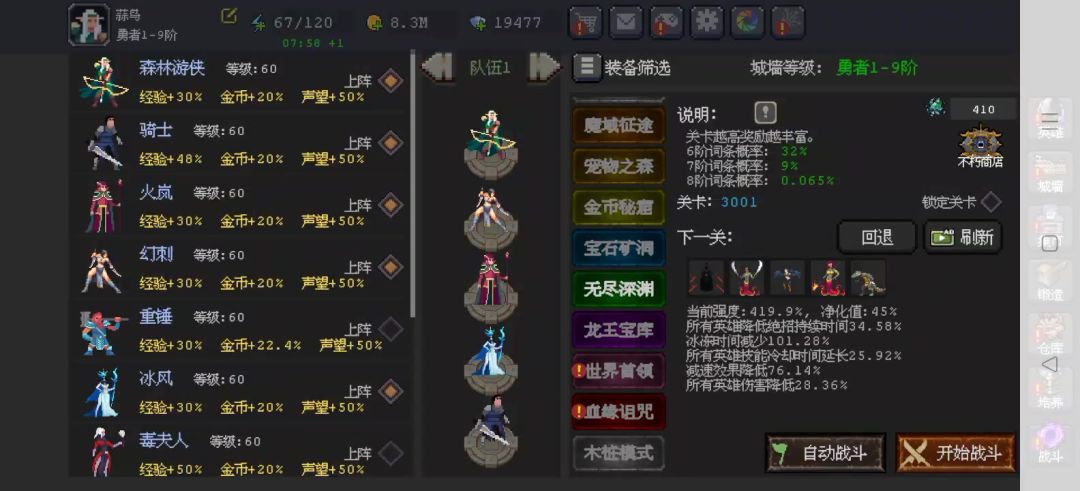Open the 不朽商店 shop icon
1080x491 pixels.
(x=979, y=146)
